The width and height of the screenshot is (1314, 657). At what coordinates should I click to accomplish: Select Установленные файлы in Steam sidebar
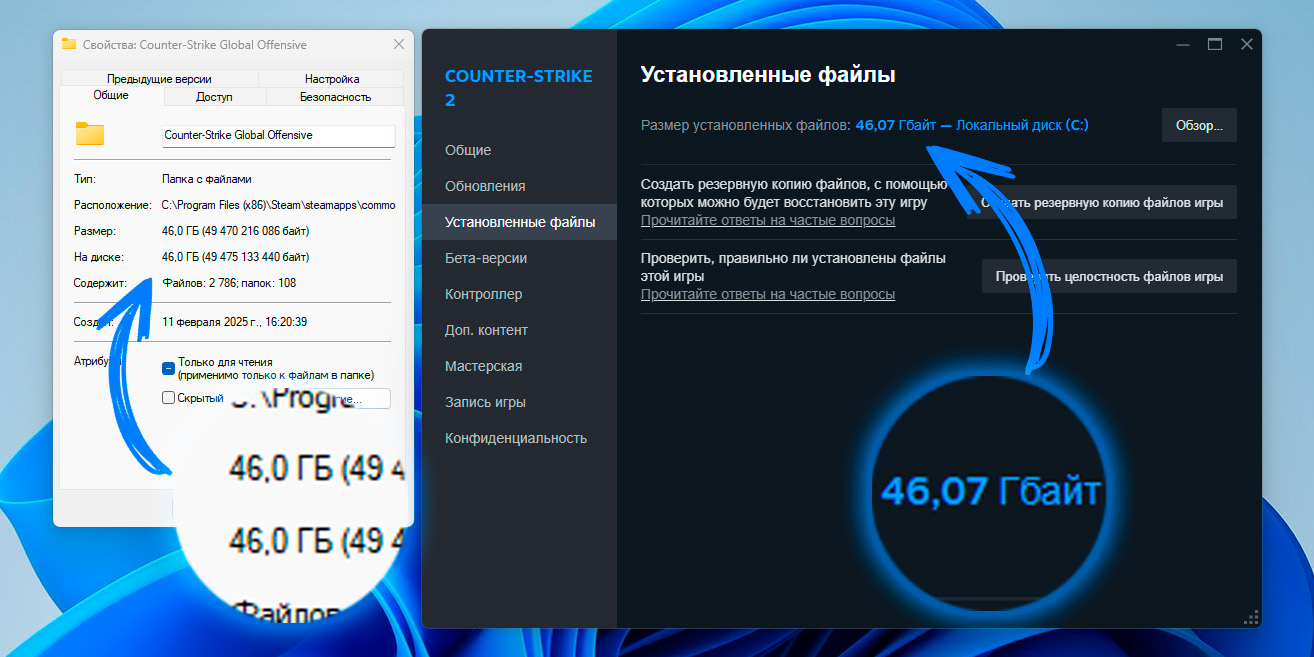point(519,222)
